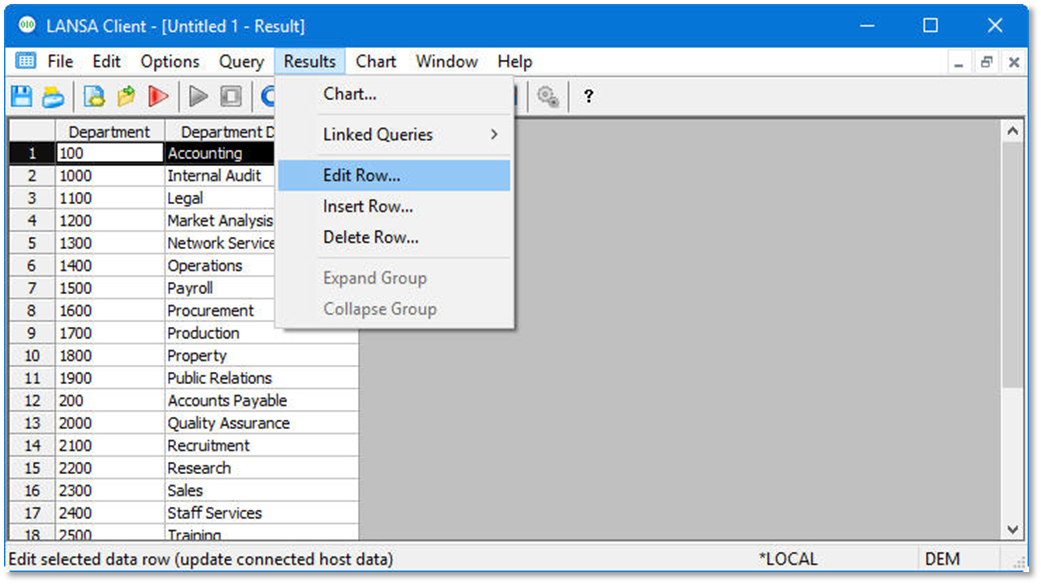The image size is (1041, 584).
Task: Click the new query document icon
Action: coord(94,96)
